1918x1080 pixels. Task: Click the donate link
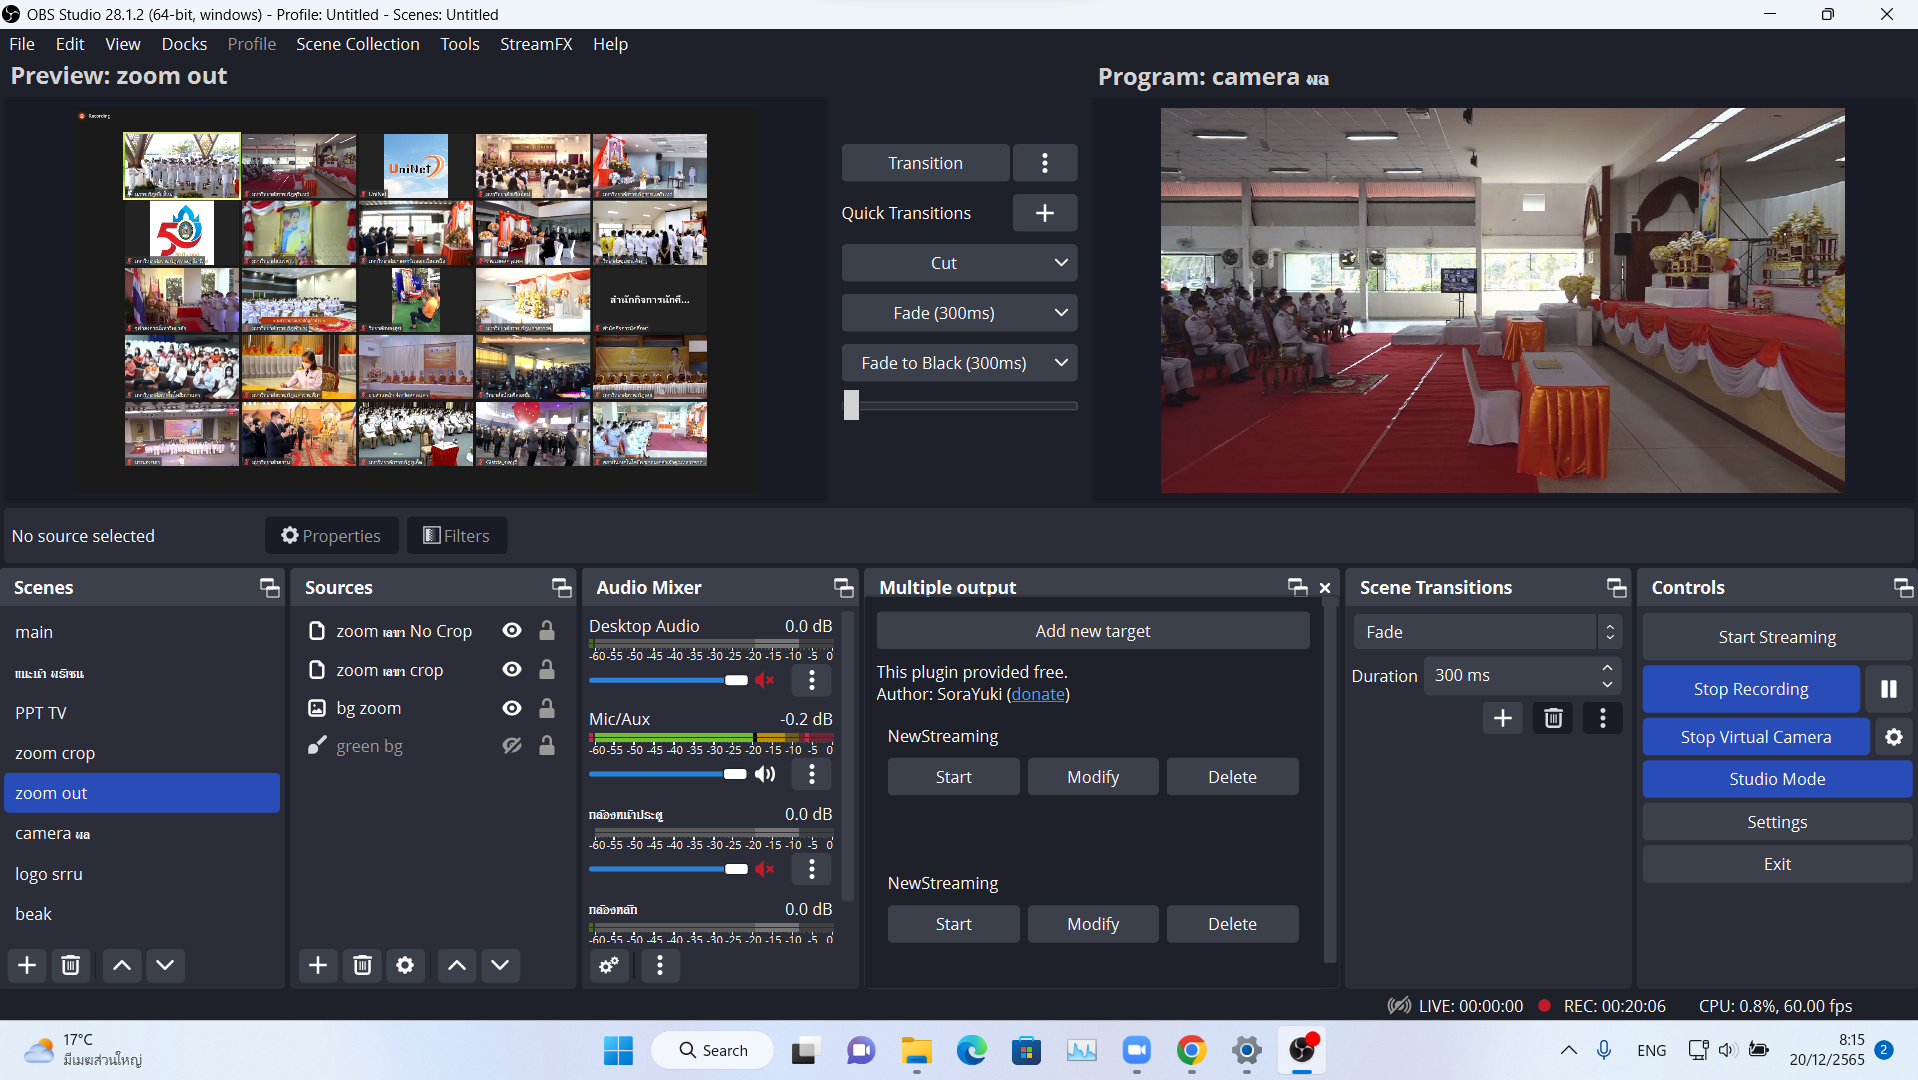click(x=1038, y=694)
